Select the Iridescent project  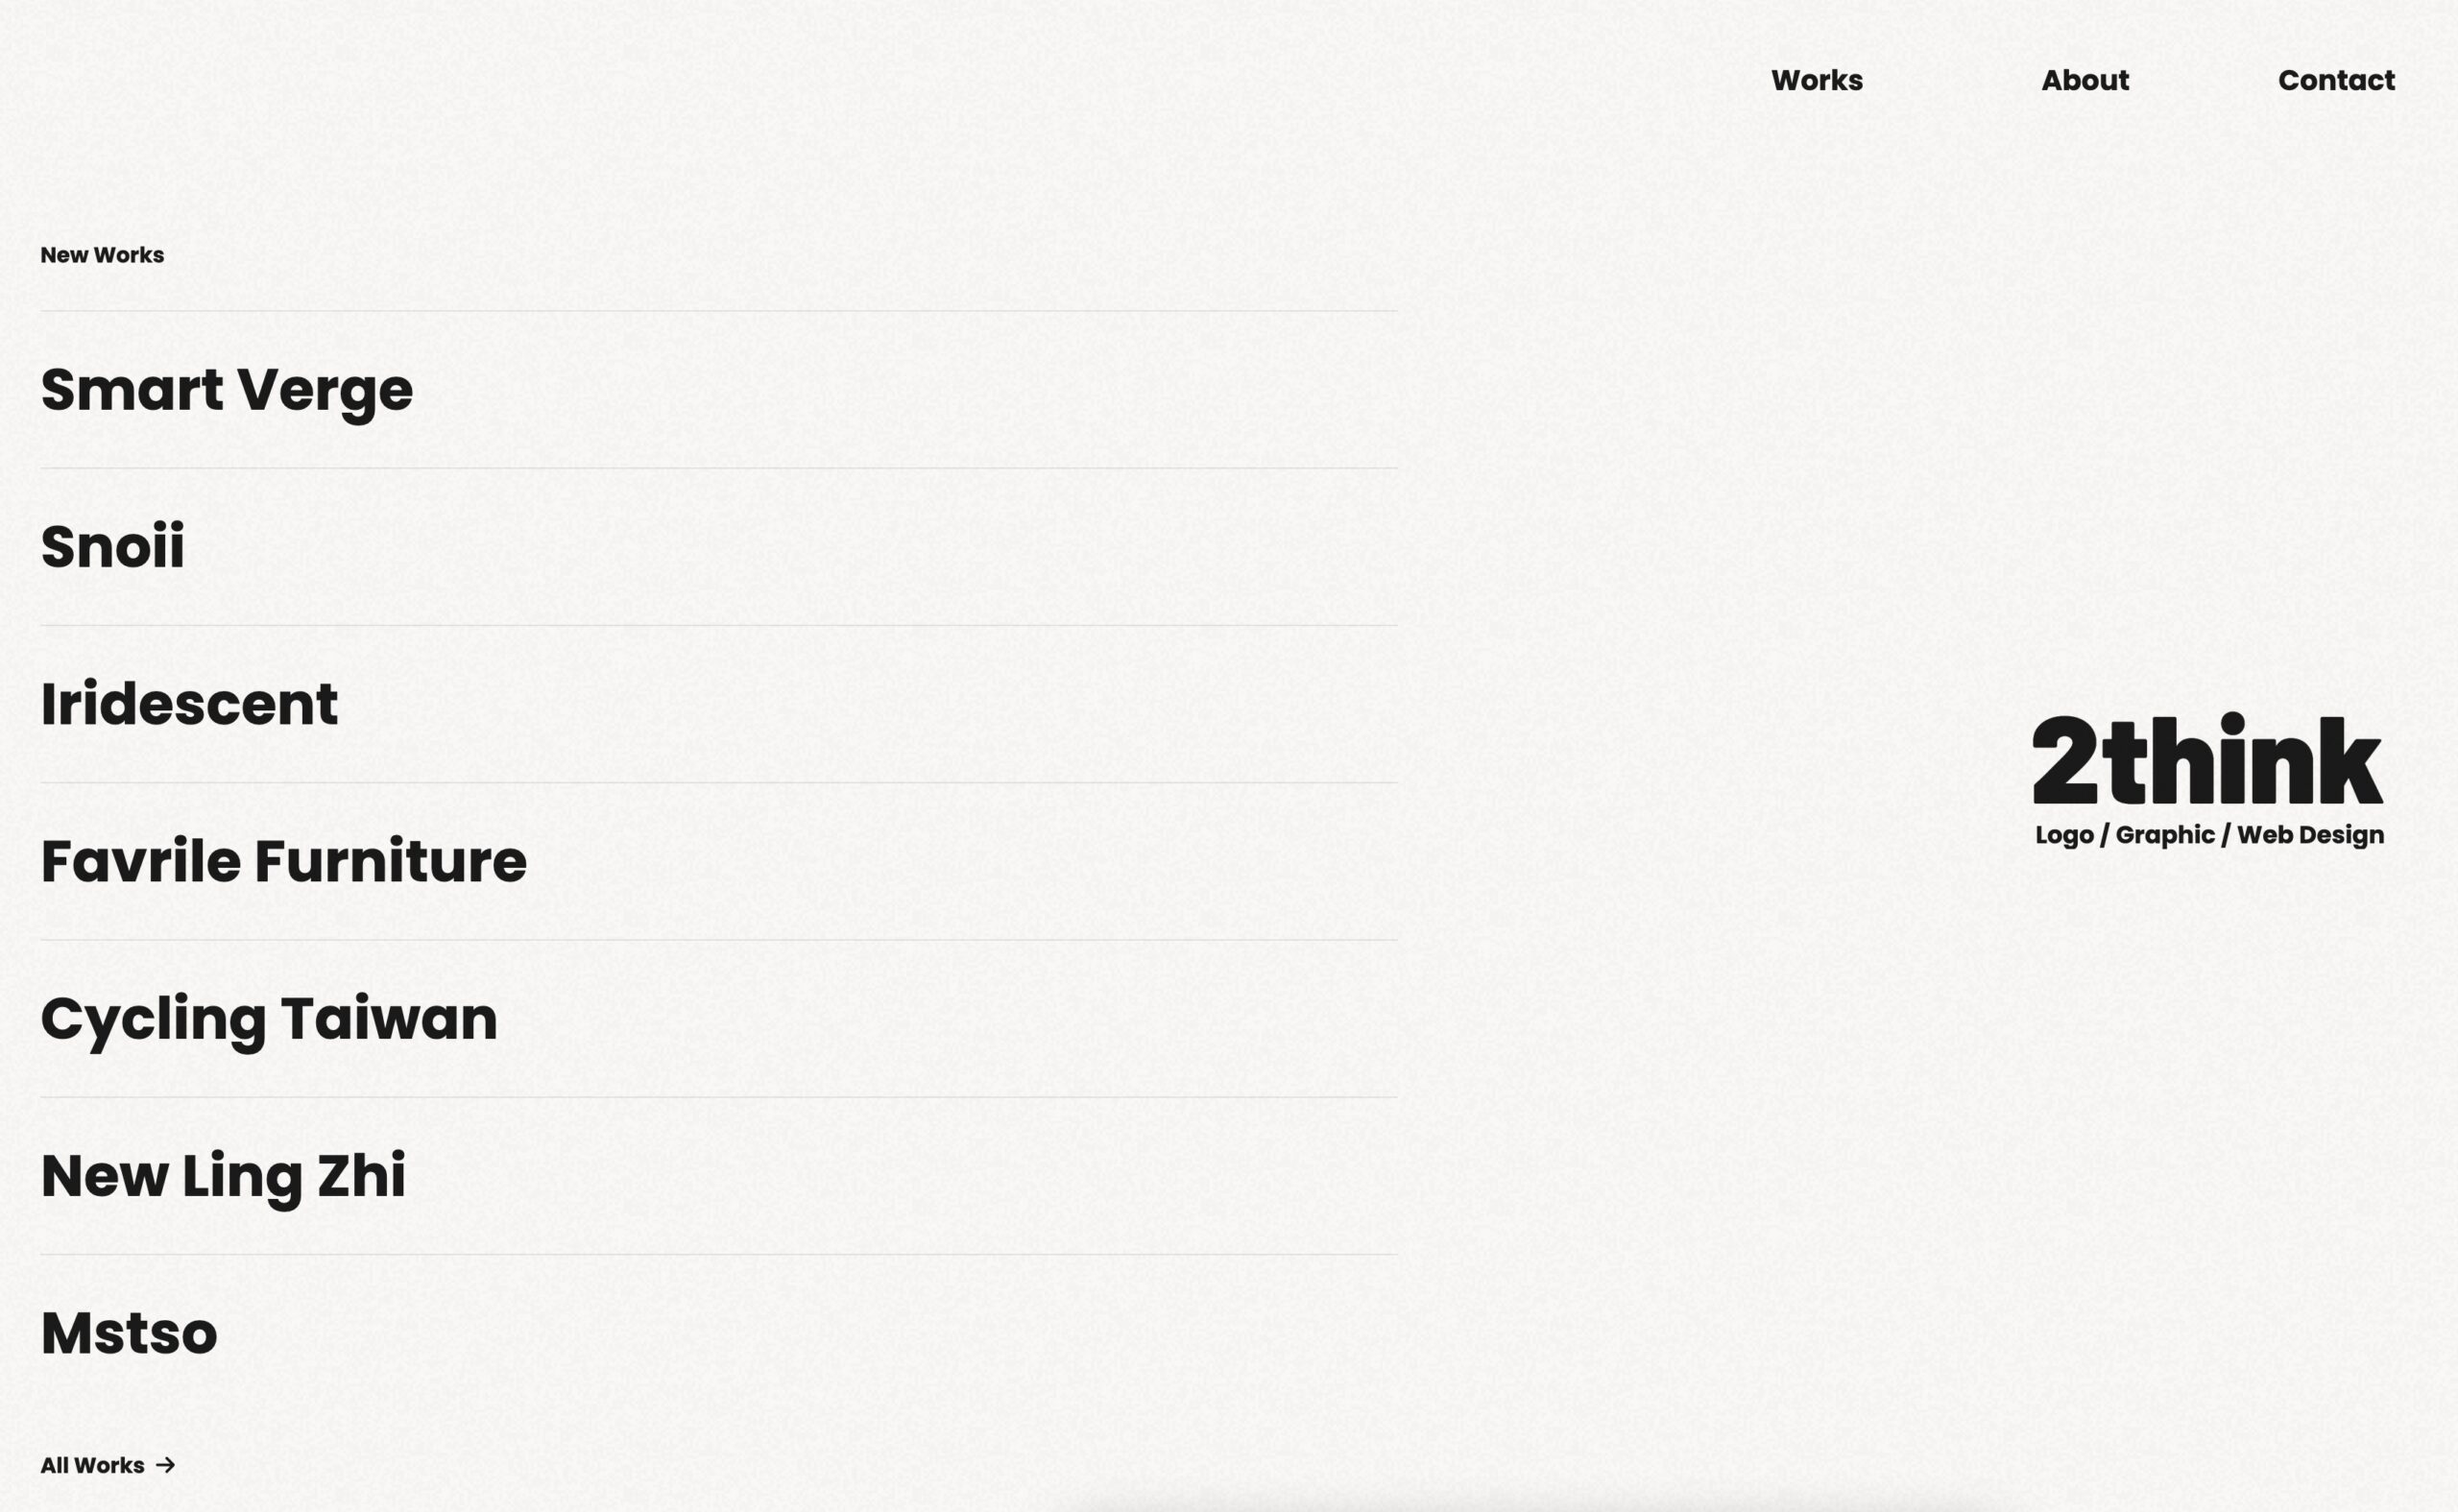pyautogui.click(x=189, y=704)
